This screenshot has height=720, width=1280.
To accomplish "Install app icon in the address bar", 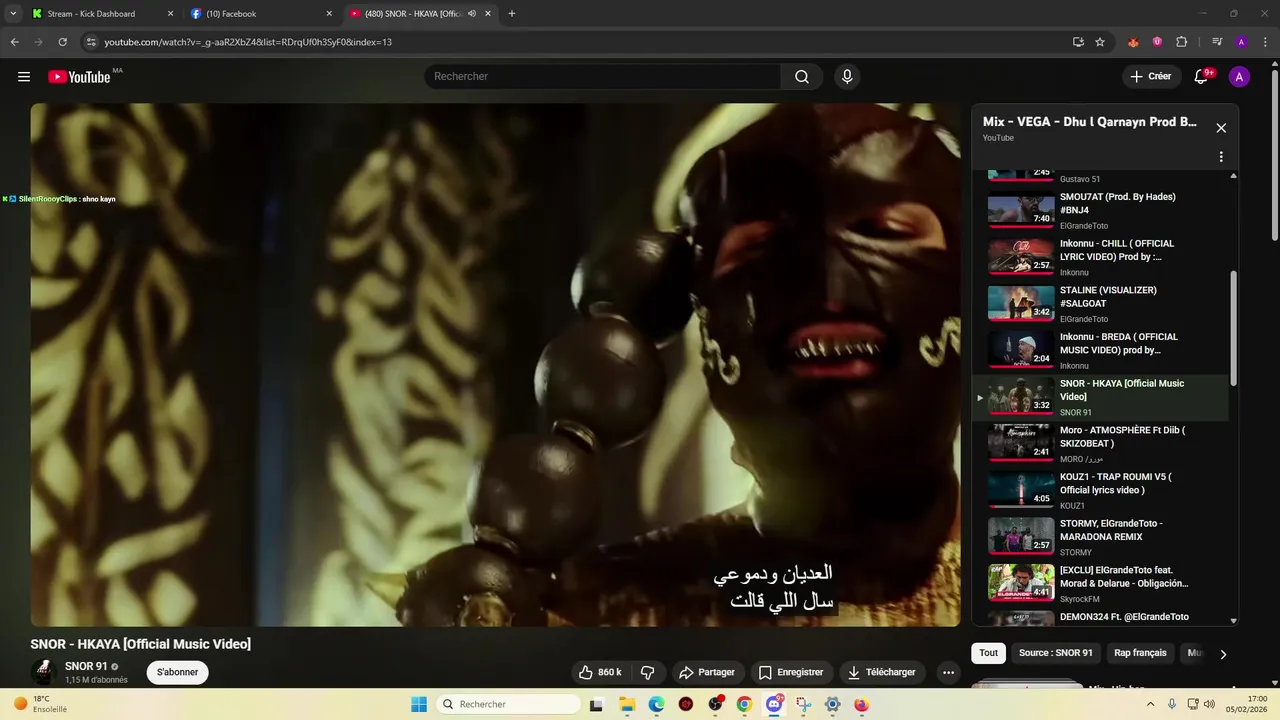I will coord(1078,42).
